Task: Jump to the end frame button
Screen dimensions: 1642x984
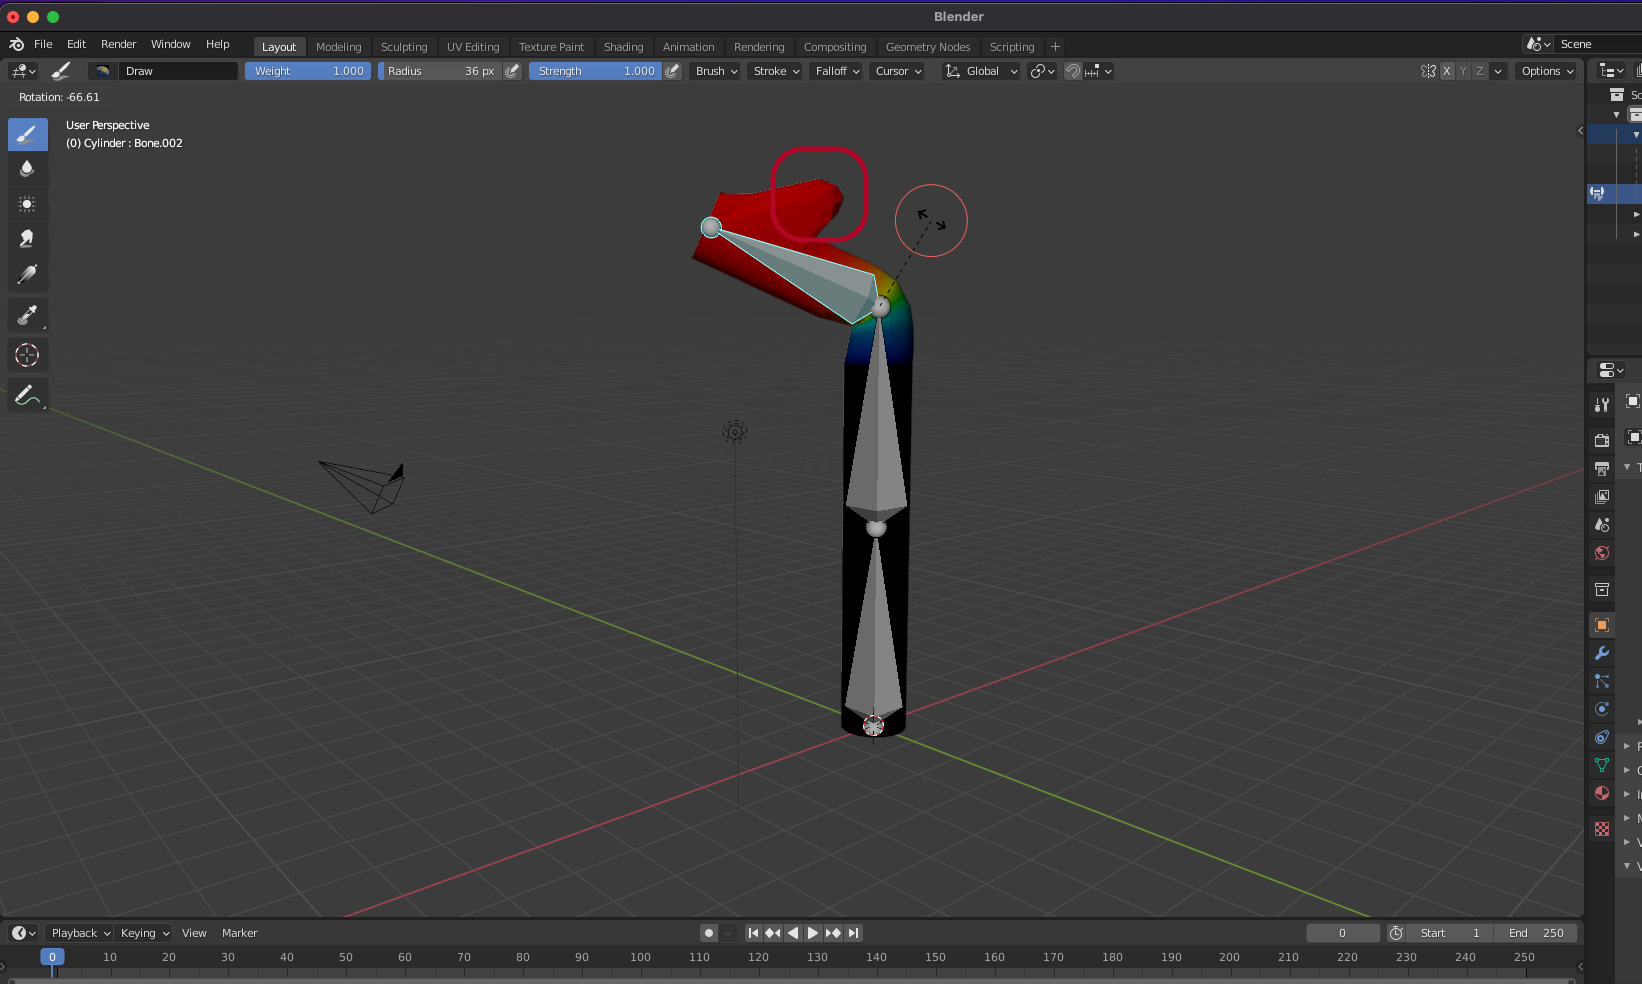Action: 853,933
